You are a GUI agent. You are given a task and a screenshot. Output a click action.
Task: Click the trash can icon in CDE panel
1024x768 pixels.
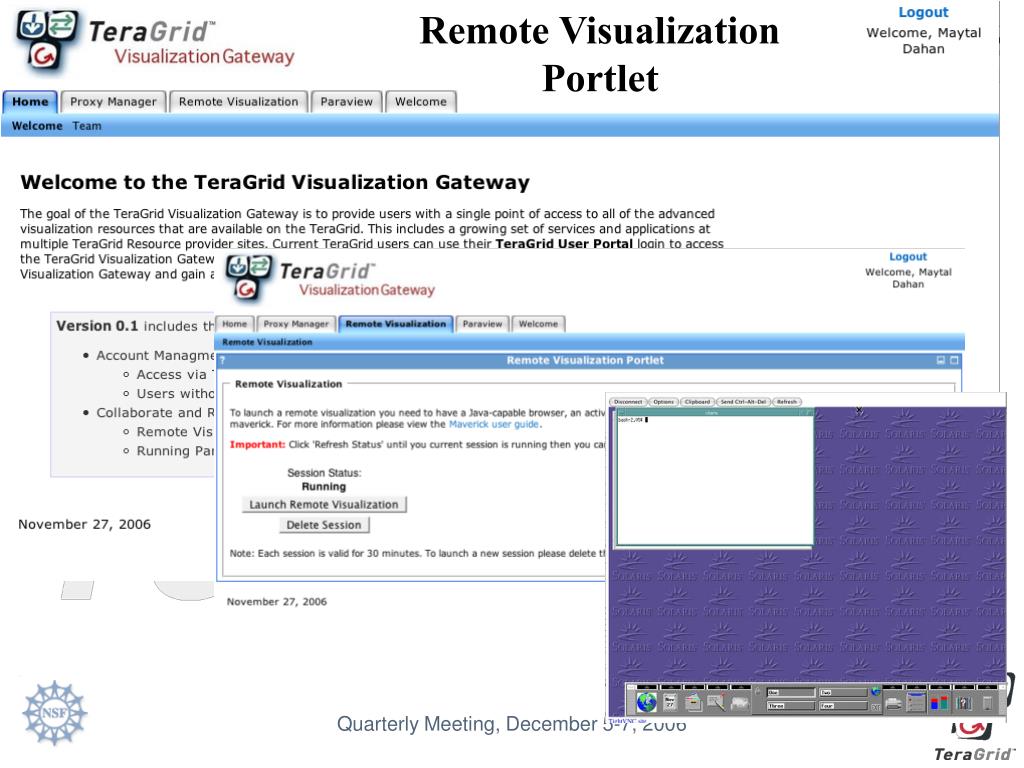tap(987, 703)
